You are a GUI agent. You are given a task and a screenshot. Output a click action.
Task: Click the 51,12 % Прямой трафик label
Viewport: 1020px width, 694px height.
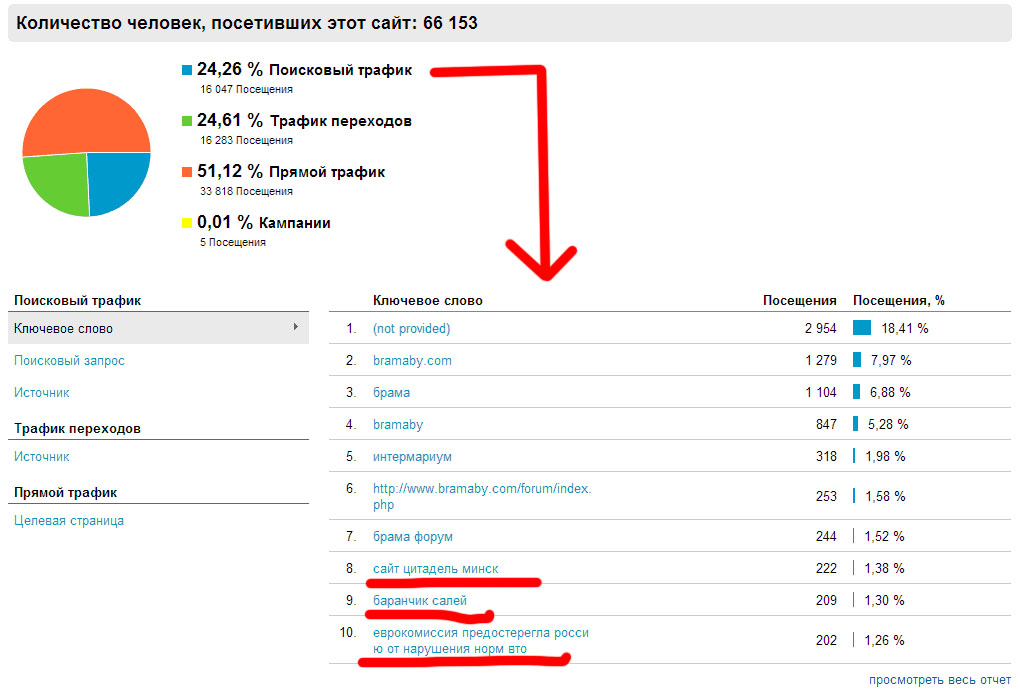coord(291,172)
